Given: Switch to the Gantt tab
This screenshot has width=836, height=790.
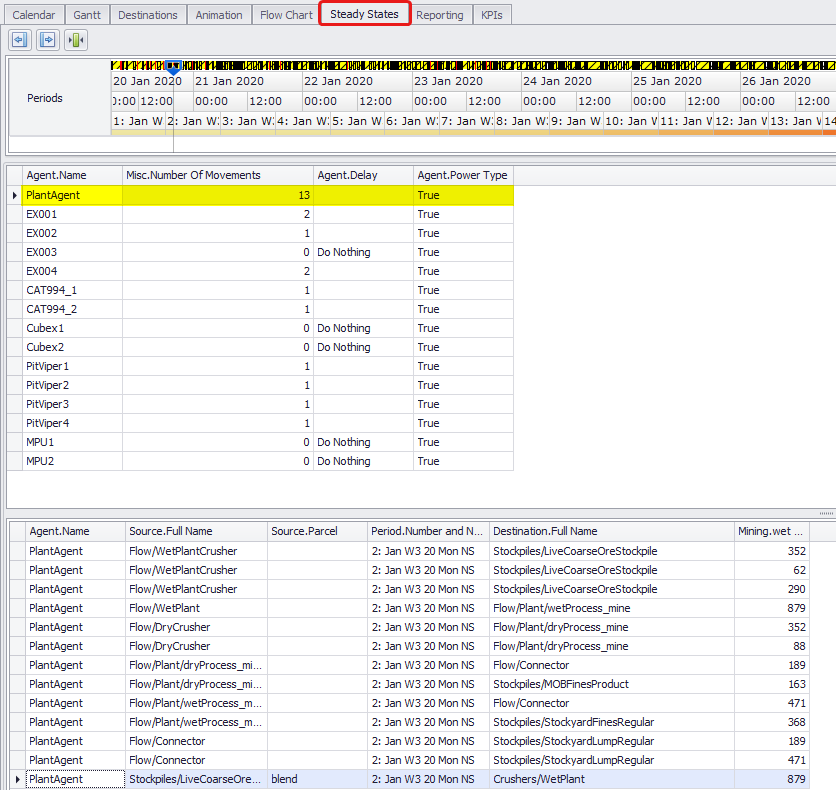Looking at the screenshot, I should tap(87, 15).
